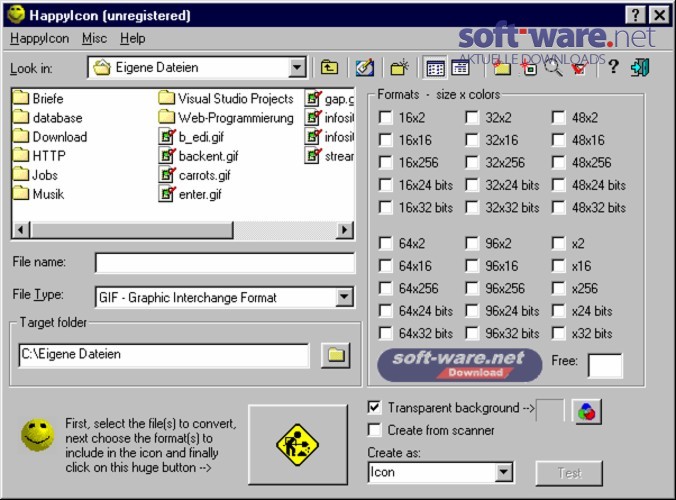Open the Misc menu
Screen dimensions: 676x500
point(94,38)
